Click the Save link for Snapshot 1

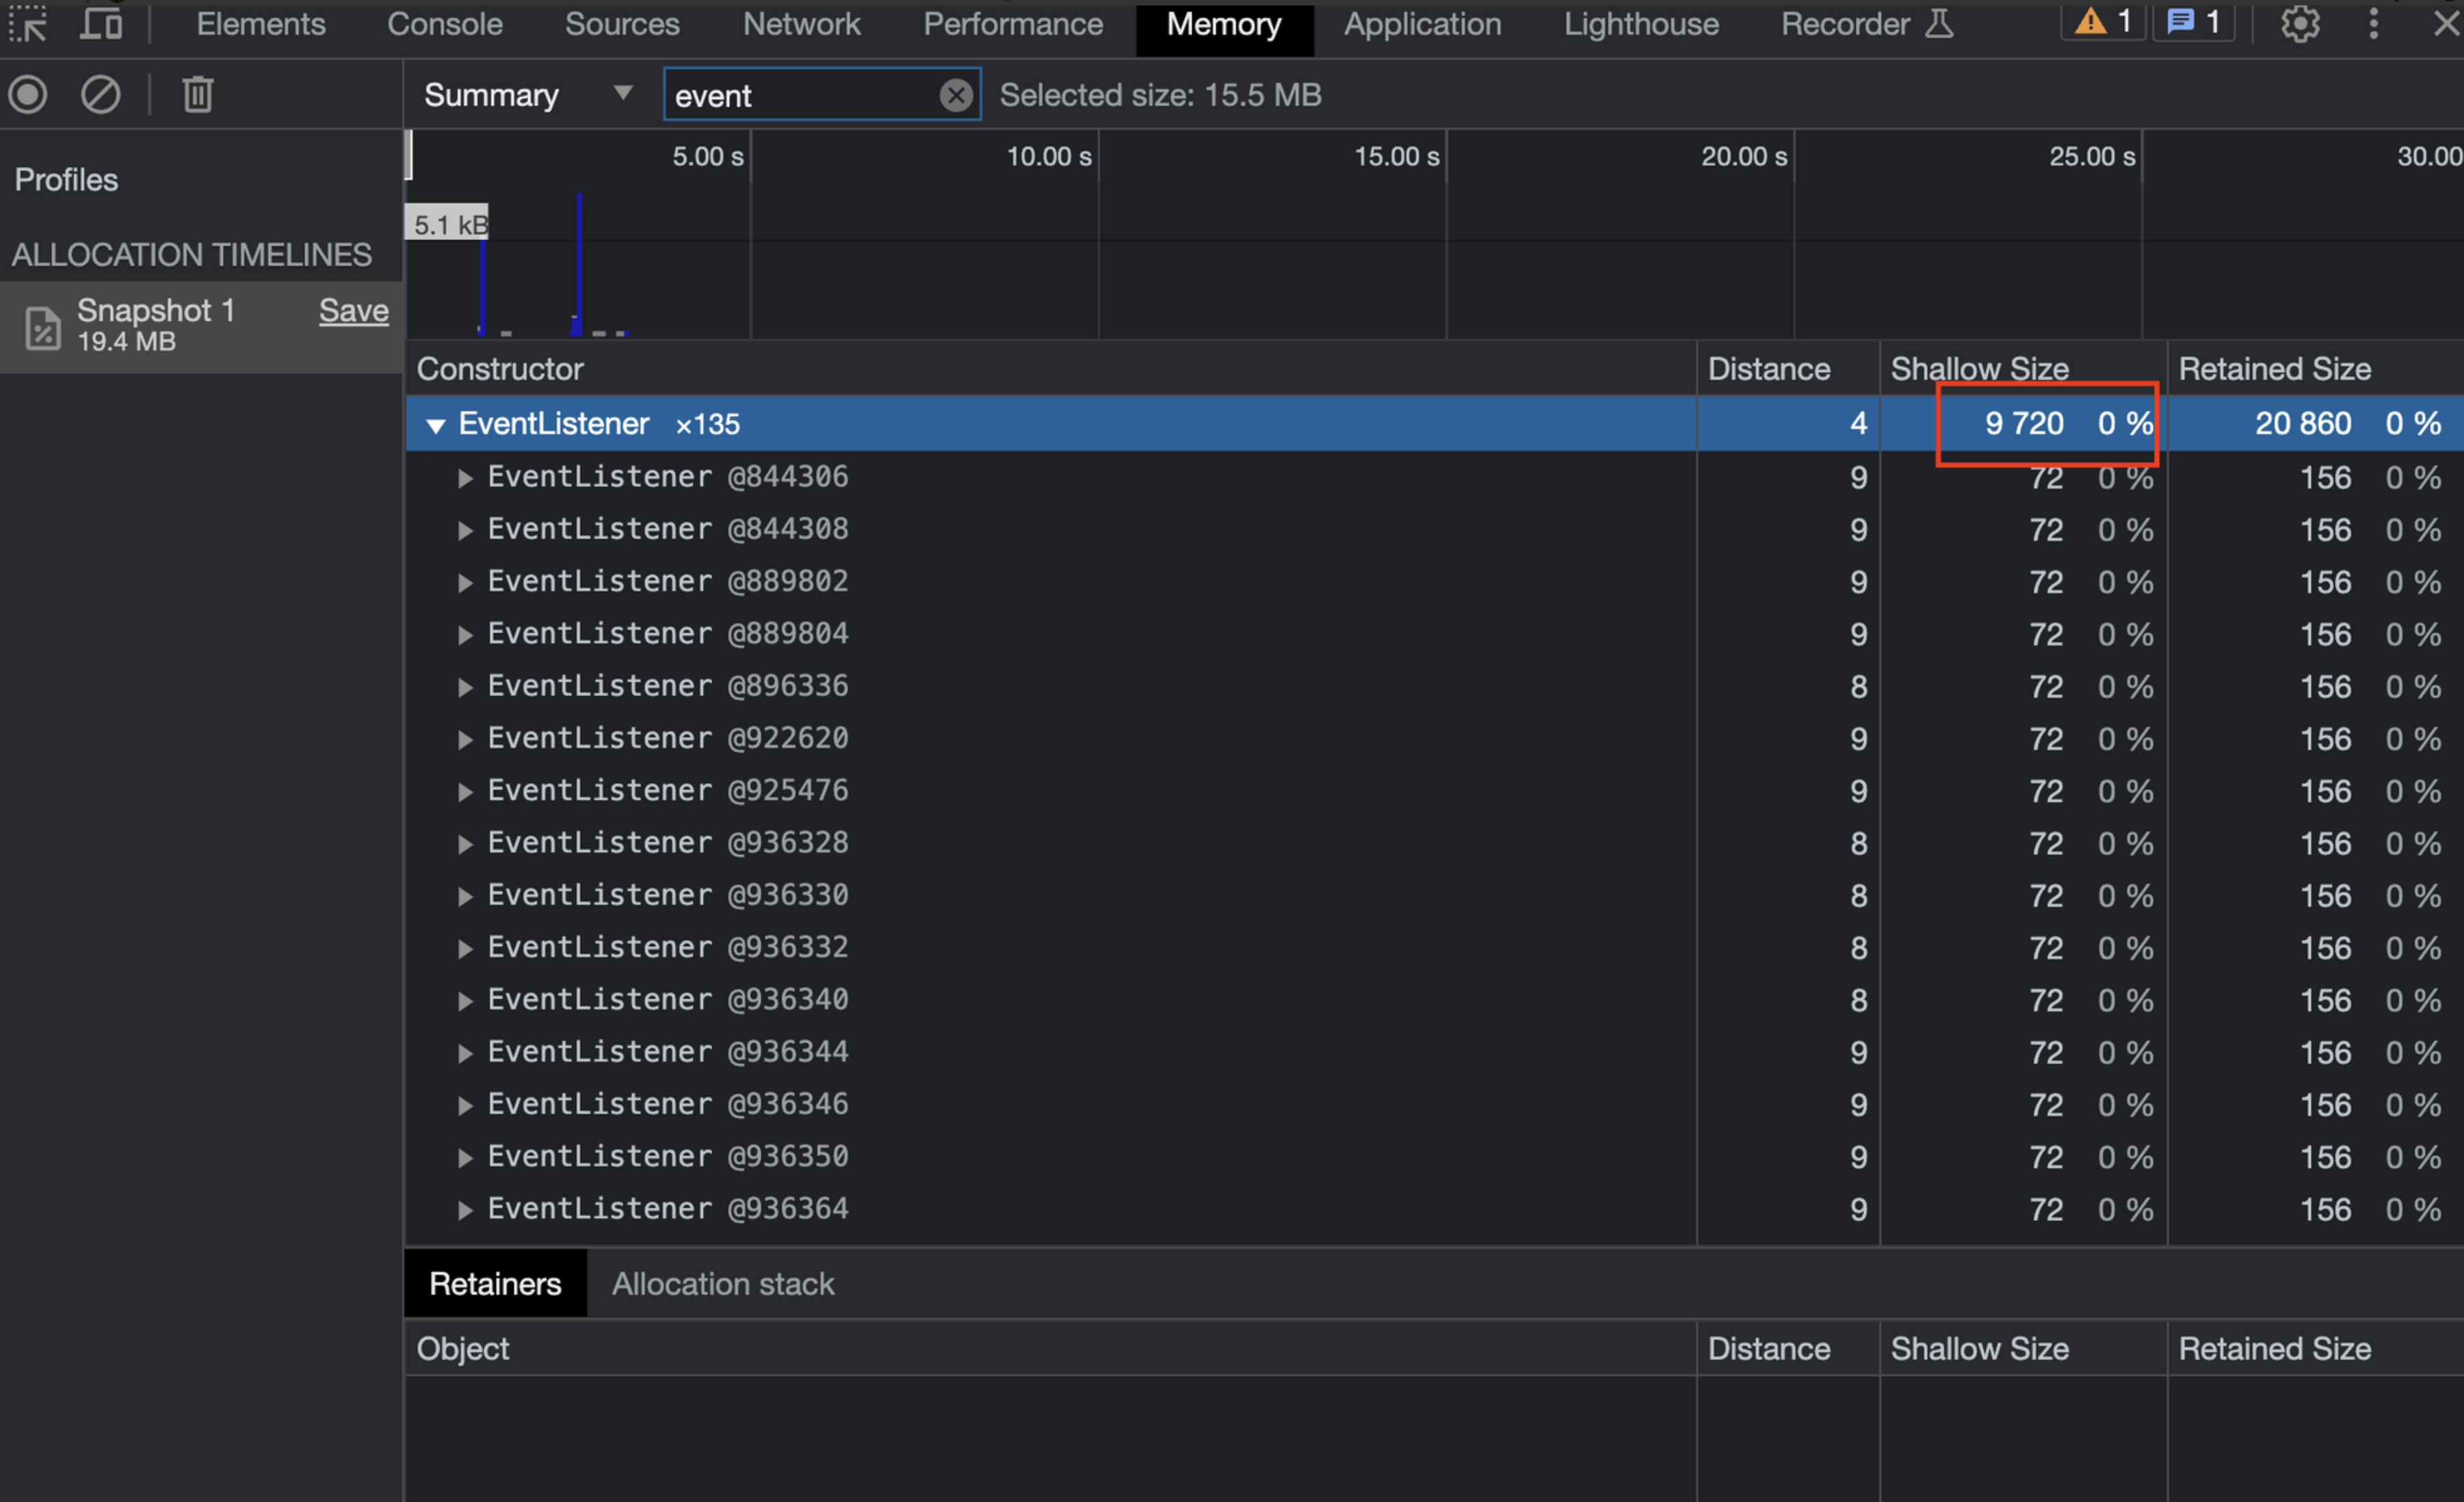point(353,311)
